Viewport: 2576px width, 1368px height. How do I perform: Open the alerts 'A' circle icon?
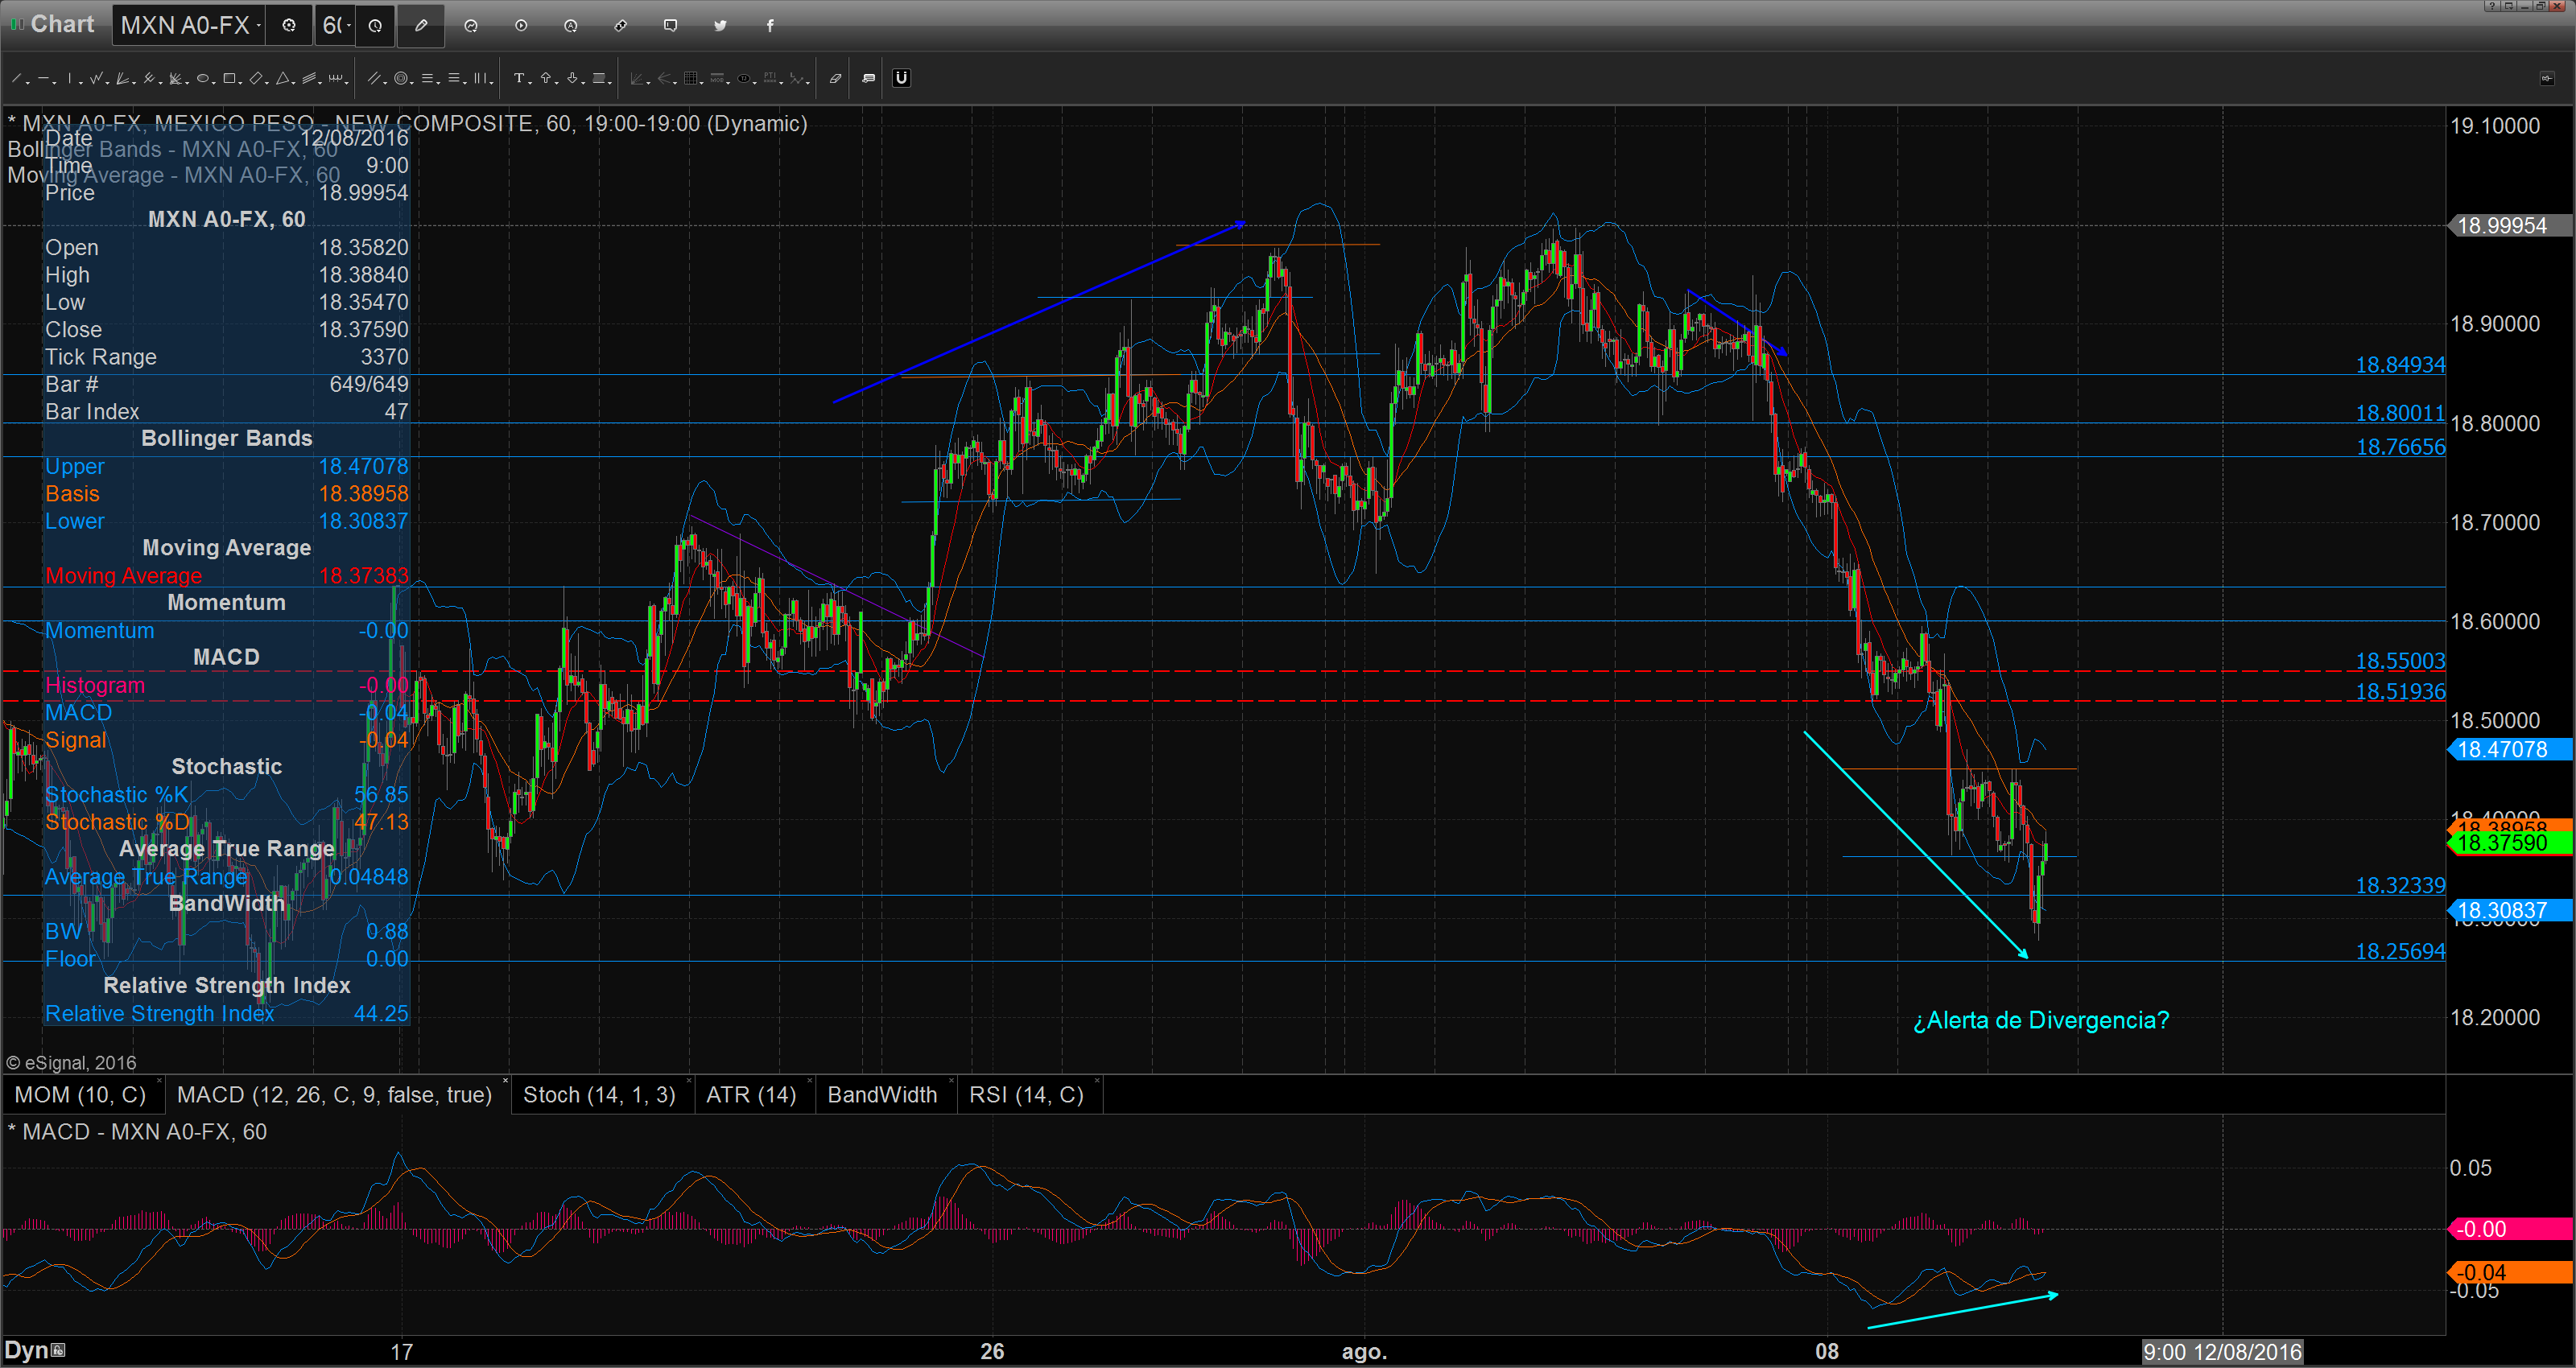pyautogui.click(x=571, y=26)
